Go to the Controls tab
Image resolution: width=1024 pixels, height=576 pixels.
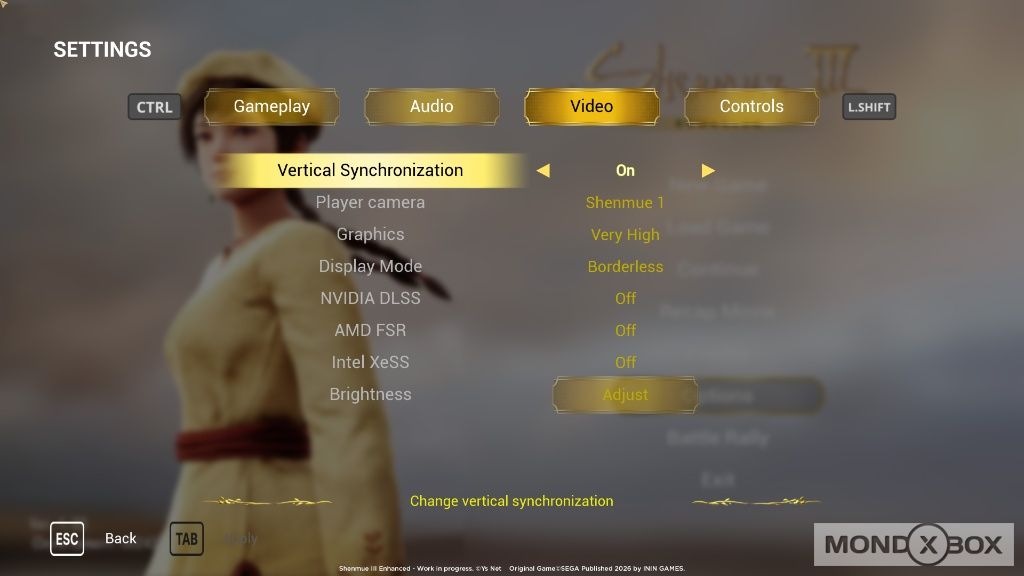751,107
